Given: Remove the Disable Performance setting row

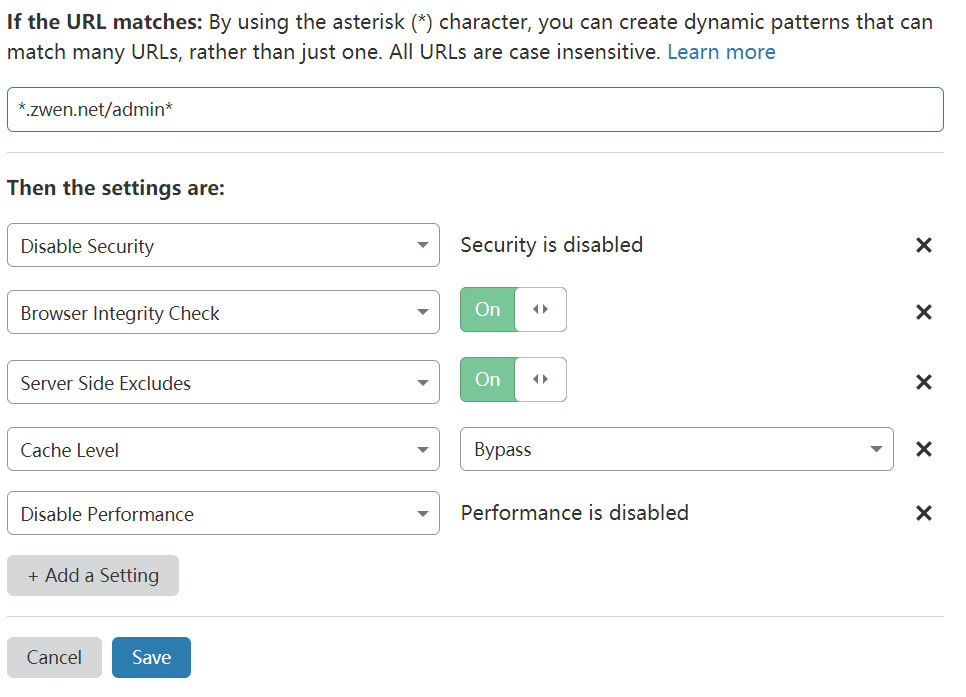Looking at the screenshot, I should click(924, 513).
